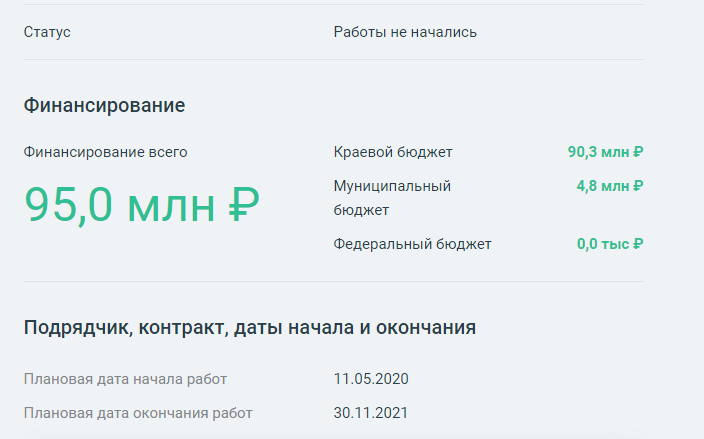Select the large 95,0 млн total amount
Screen dimensions: 704x439
click(120, 204)
